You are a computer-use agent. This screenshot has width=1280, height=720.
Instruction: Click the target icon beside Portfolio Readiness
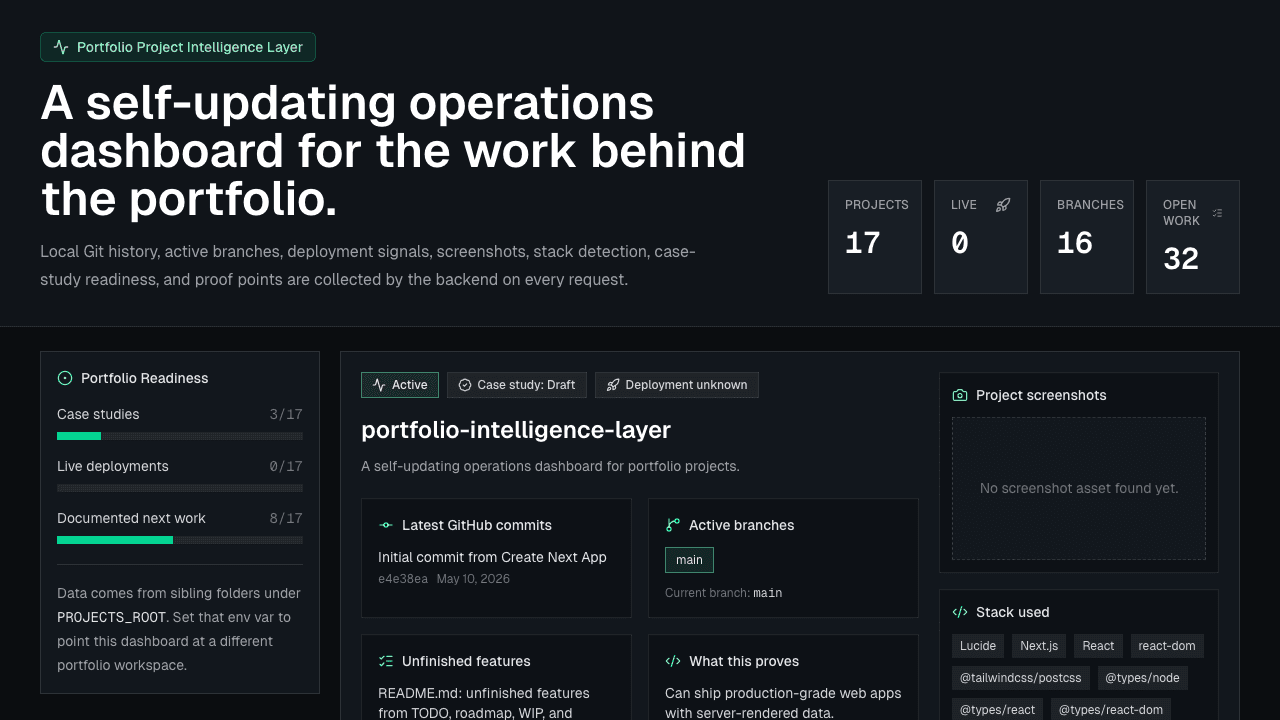pyautogui.click(x=65, y=378)
